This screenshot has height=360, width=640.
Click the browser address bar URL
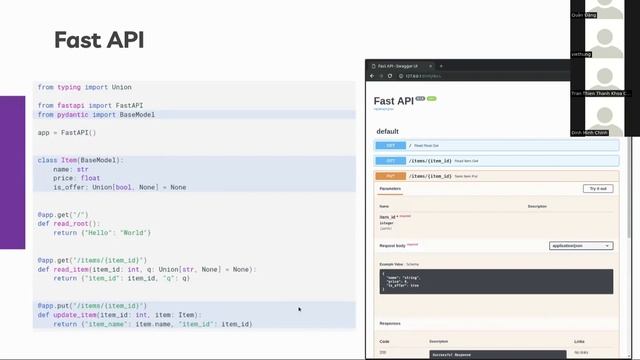pyautogui.click(x=423, y=76)
